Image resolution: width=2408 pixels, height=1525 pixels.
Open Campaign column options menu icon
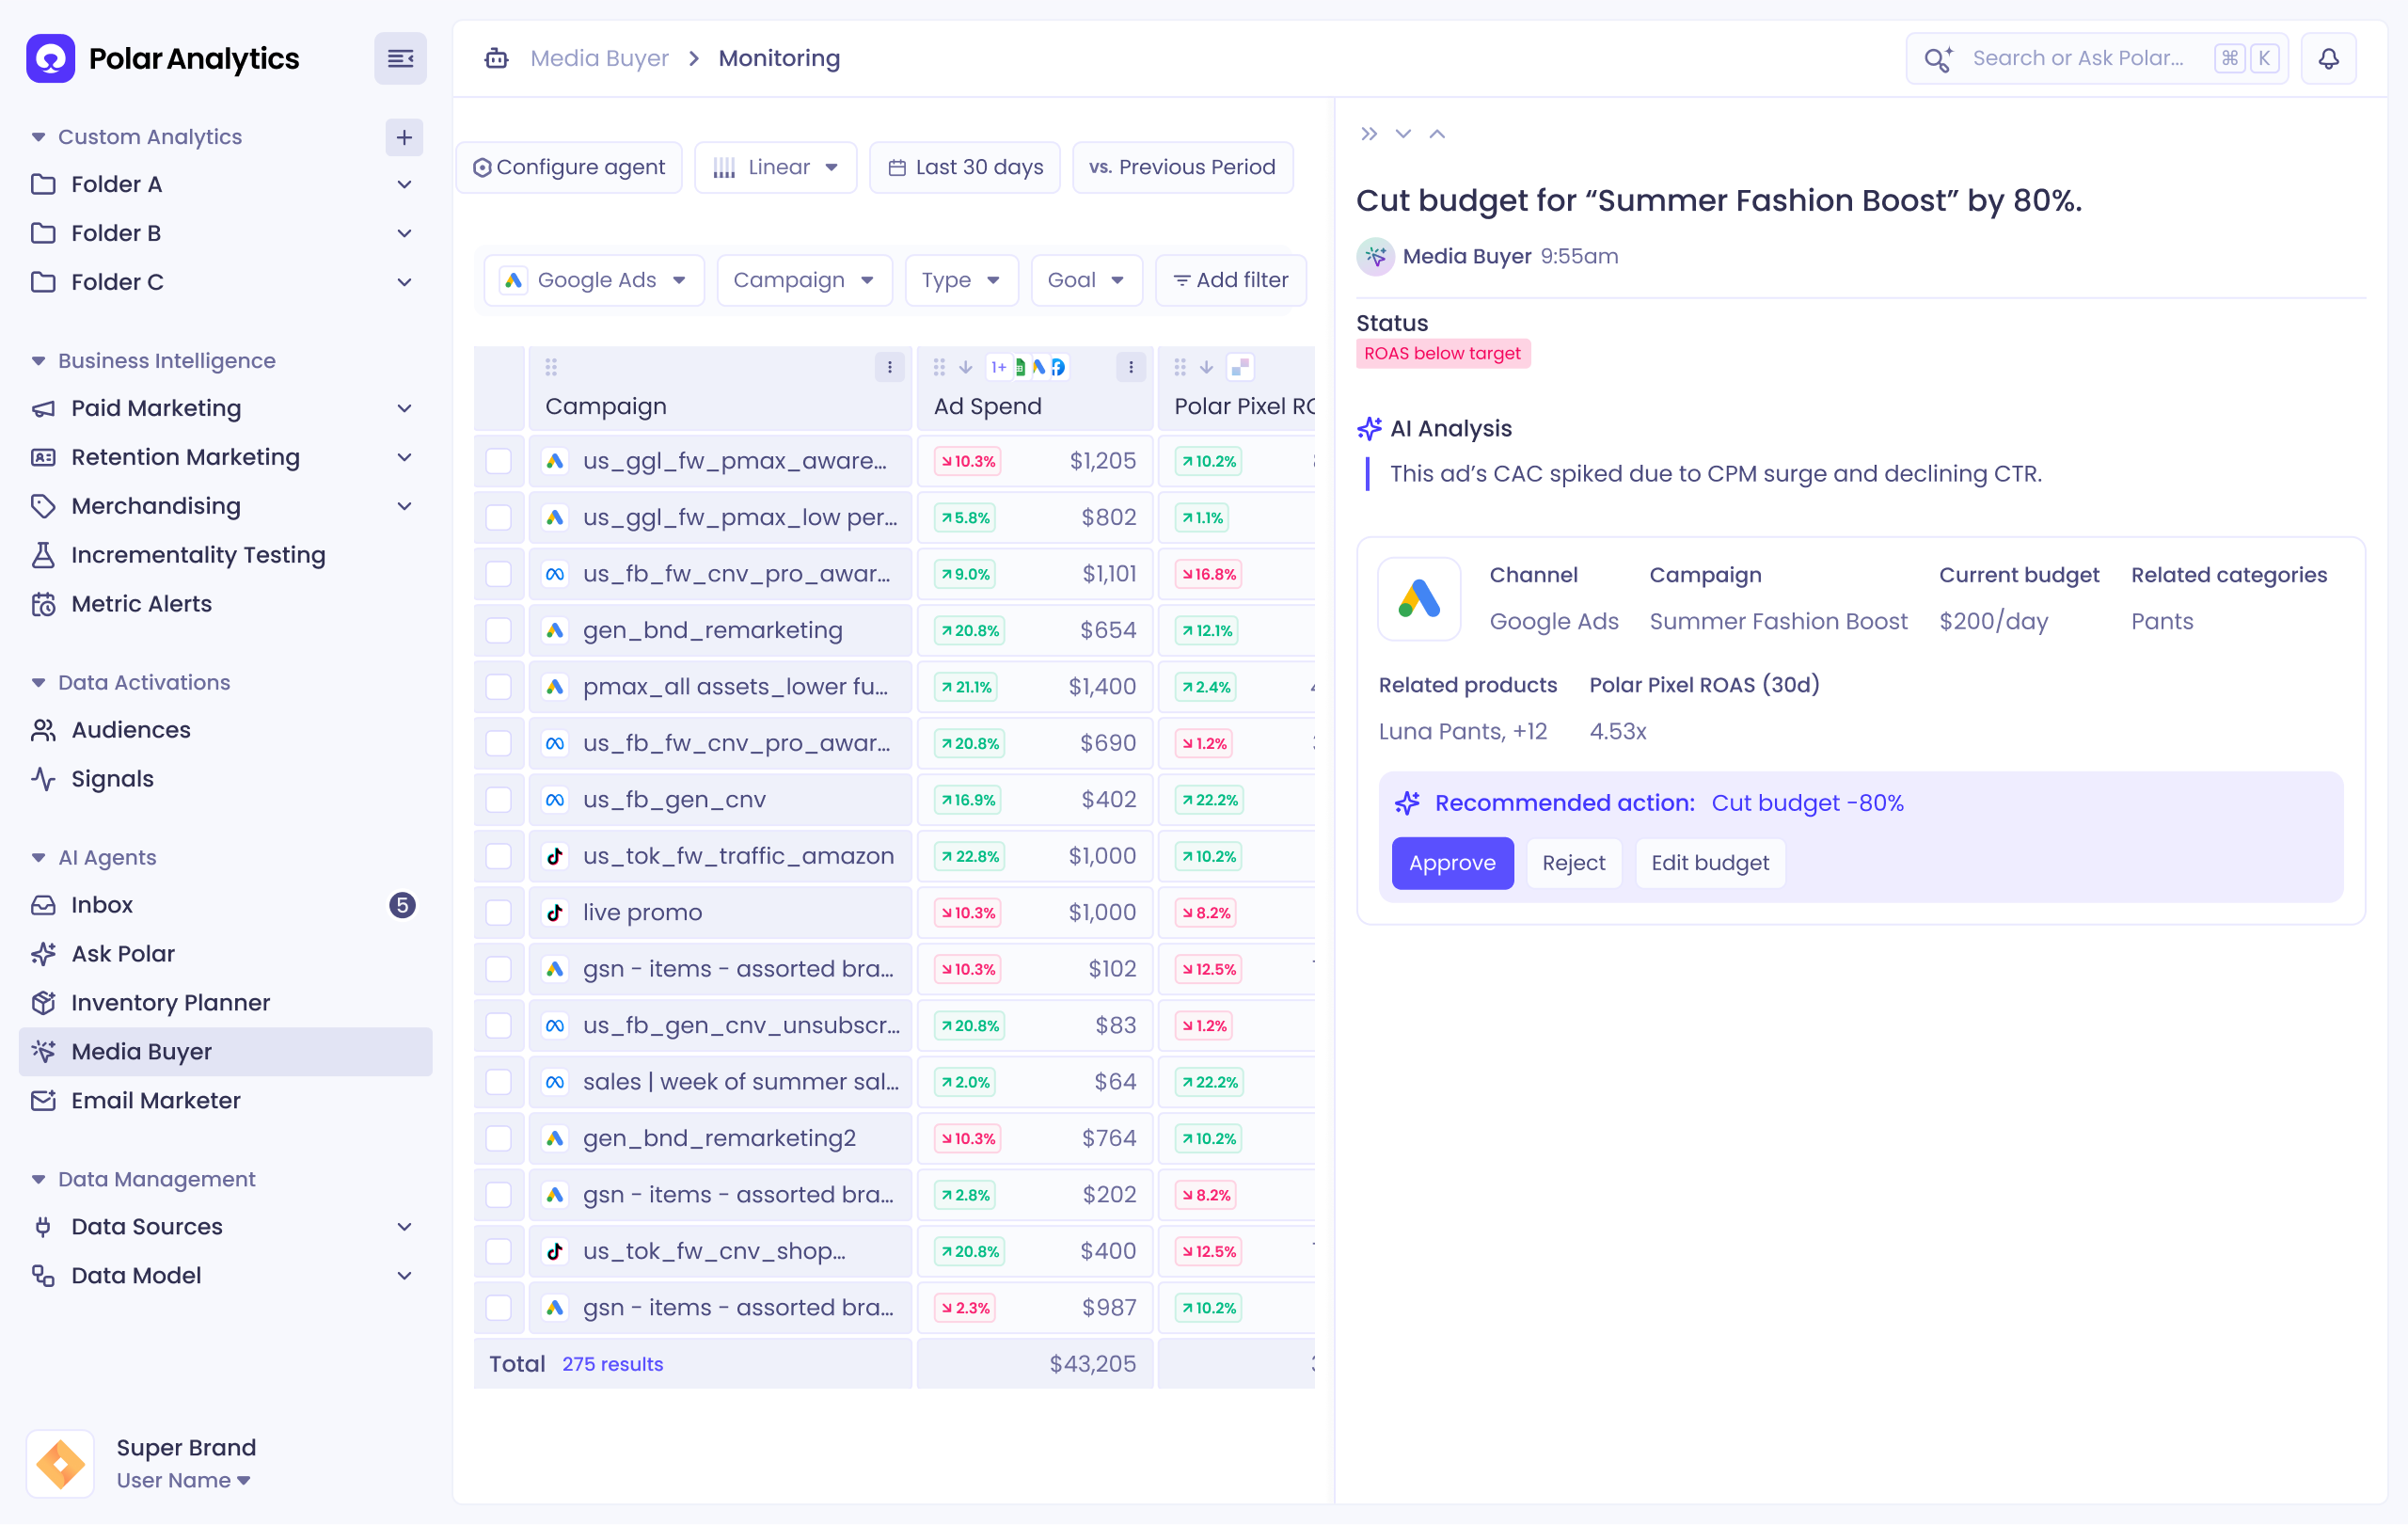(x=889, y=368)
